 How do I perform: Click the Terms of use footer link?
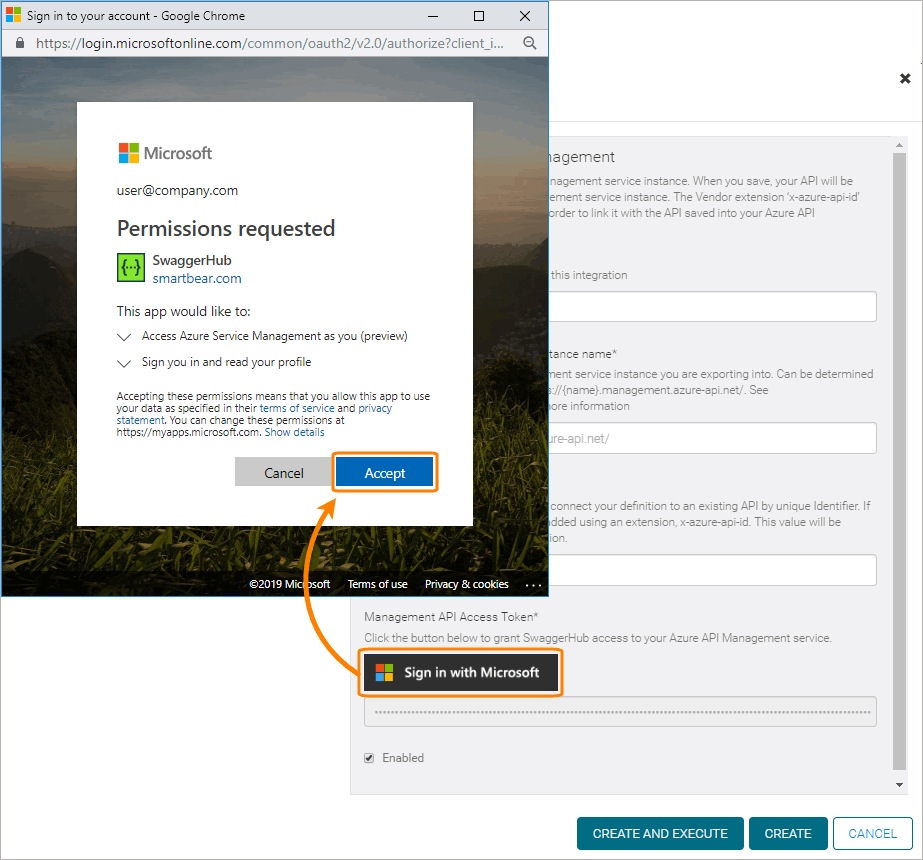(377, 584)
